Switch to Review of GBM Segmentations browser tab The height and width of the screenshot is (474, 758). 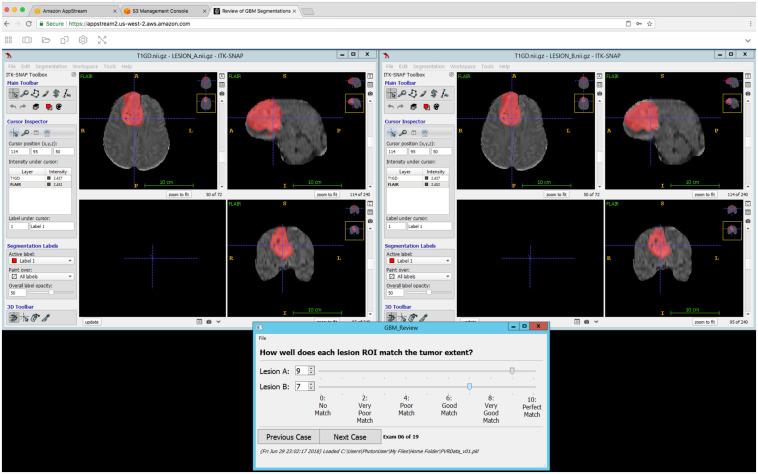[255, 10]
